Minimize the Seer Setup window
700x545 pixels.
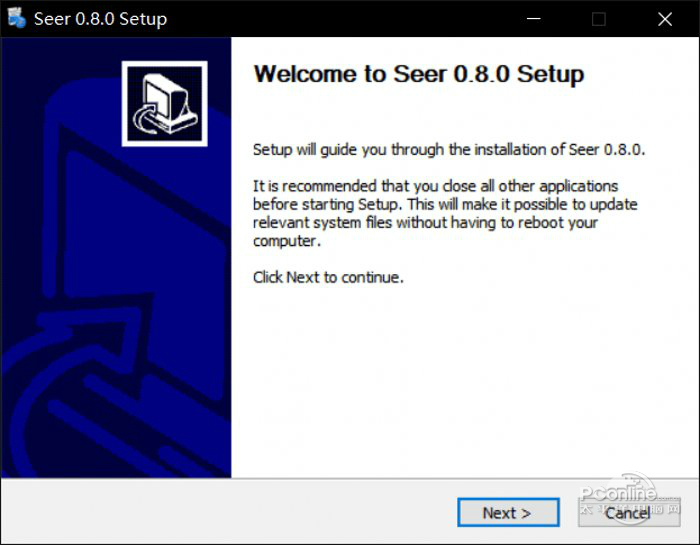click(533, 19)
